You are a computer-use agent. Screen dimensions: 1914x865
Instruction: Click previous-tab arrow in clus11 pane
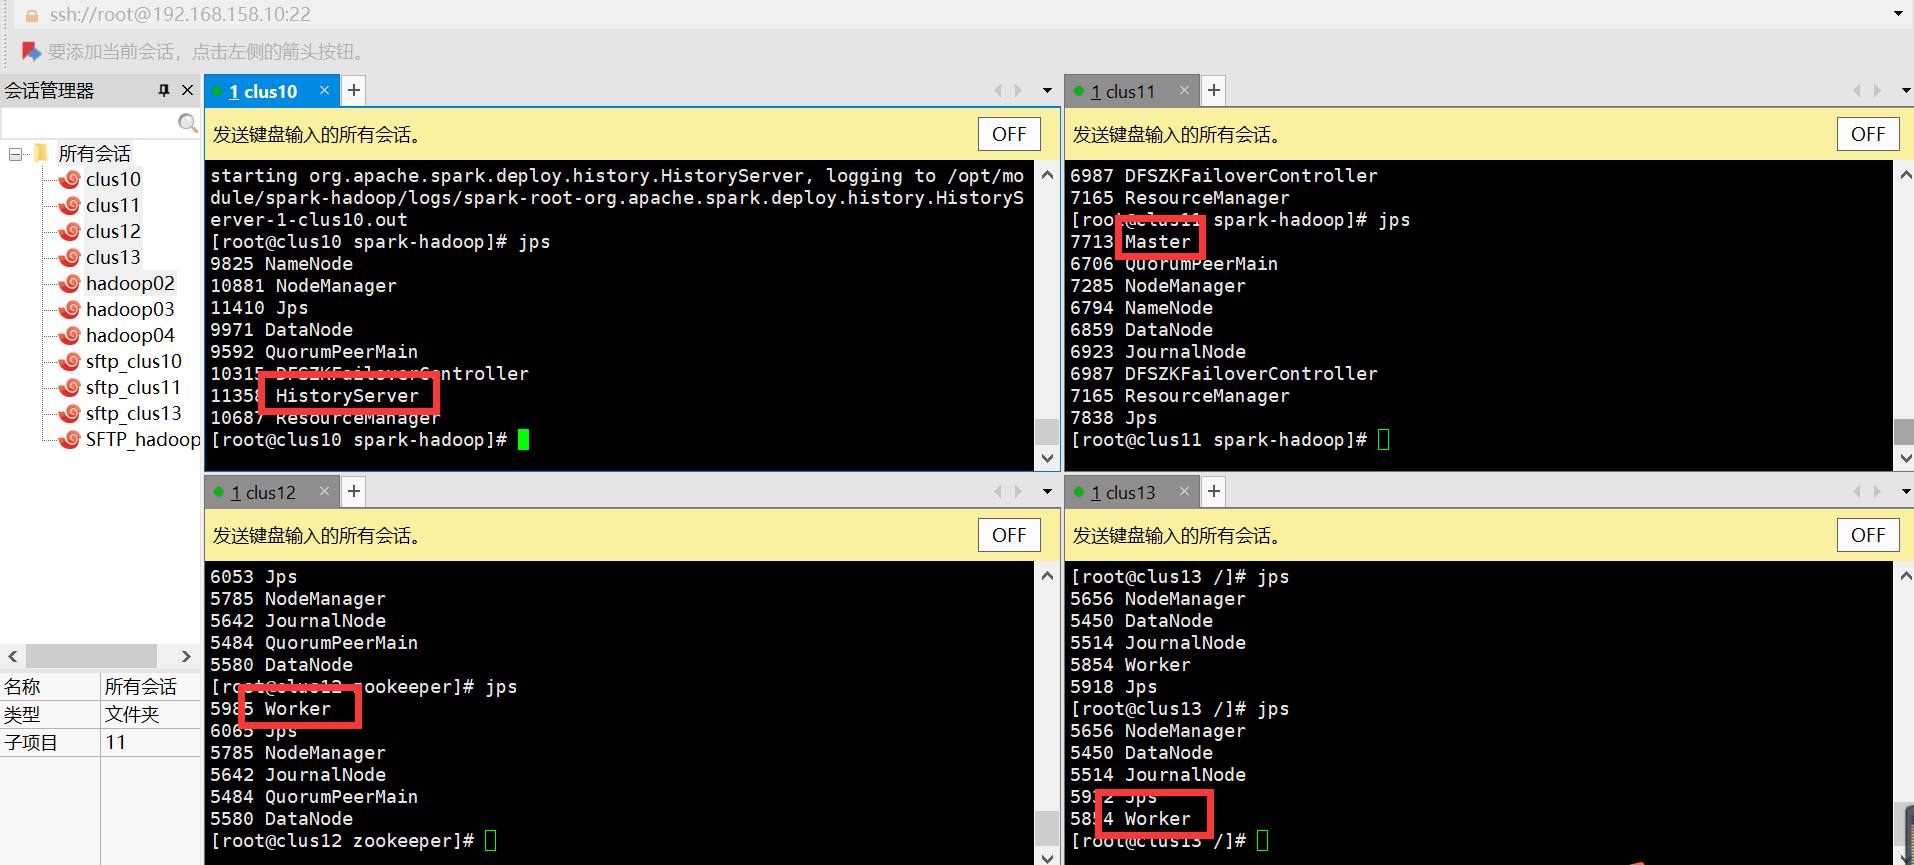(1857, 91)
